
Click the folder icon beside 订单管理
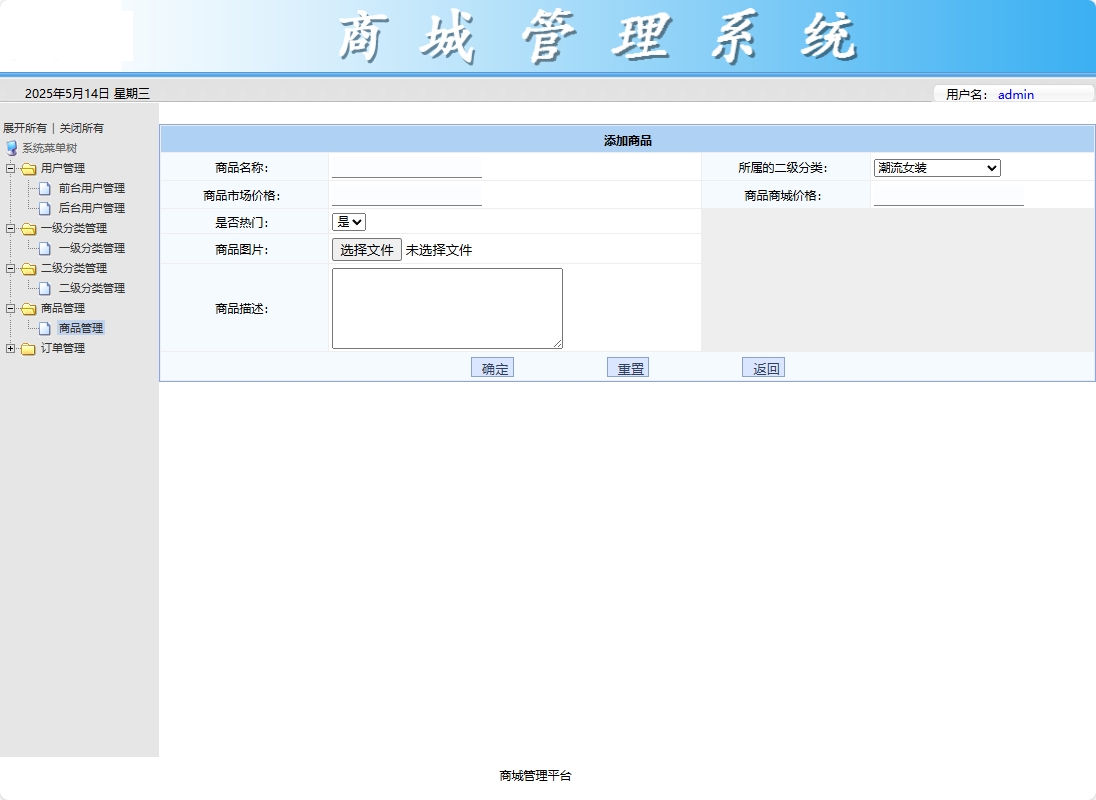(28, 348)
